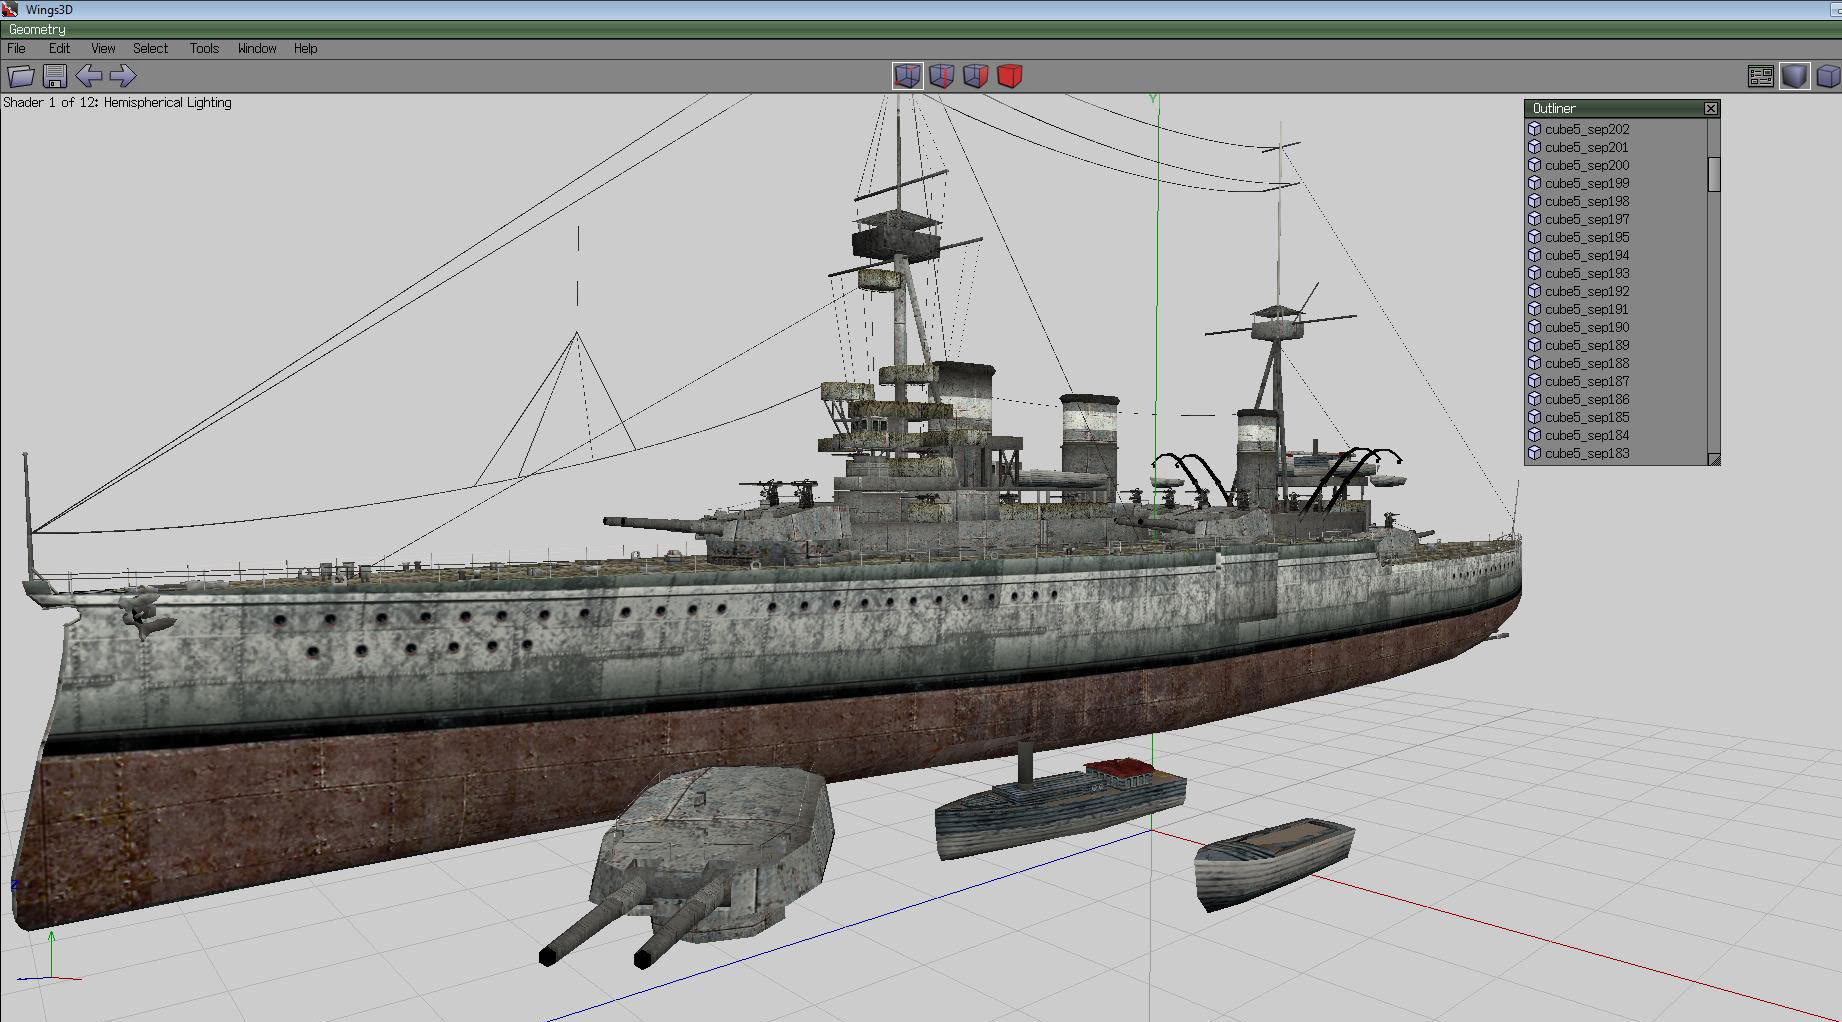This screenshot has width=1842, height=1022.
Task: Click the object icon beside cube5_sep183
Action: click(x=1534, y=453)
